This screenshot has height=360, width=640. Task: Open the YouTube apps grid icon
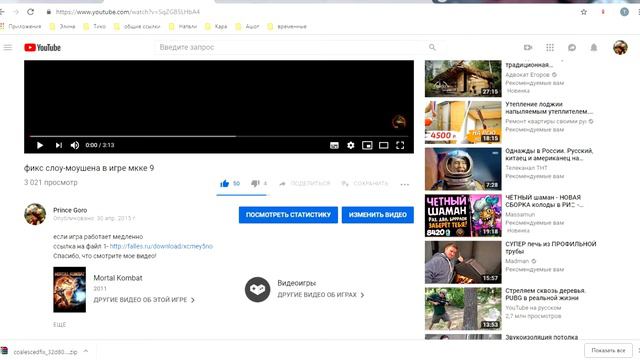pos(550,47)
